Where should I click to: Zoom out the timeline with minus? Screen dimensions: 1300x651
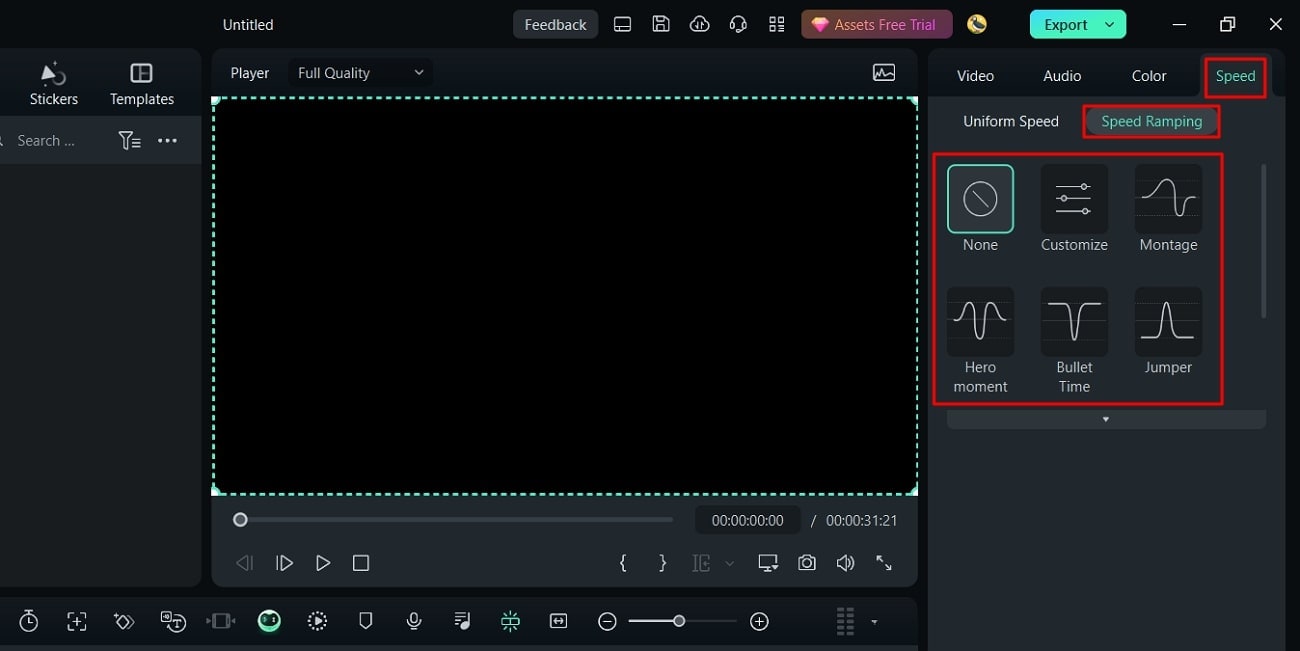click(x=607, y=622)
